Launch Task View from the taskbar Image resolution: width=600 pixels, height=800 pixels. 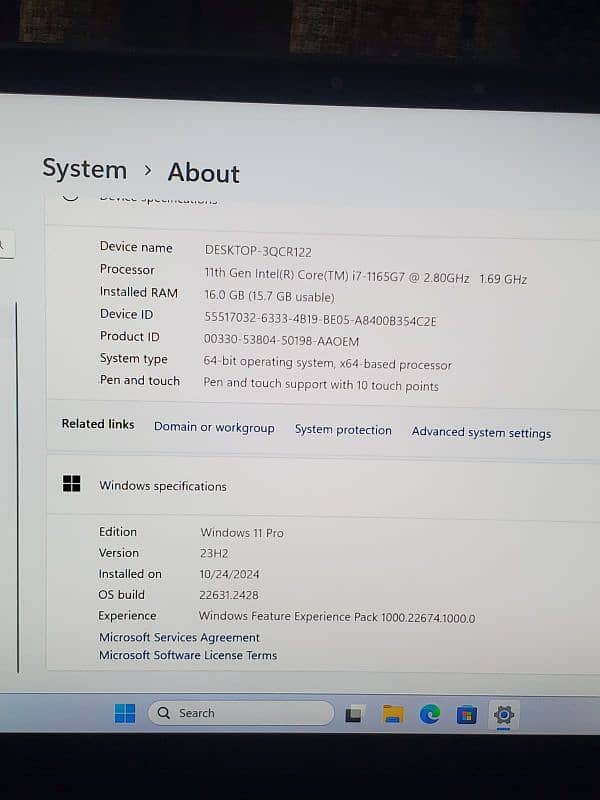(354, 714)
